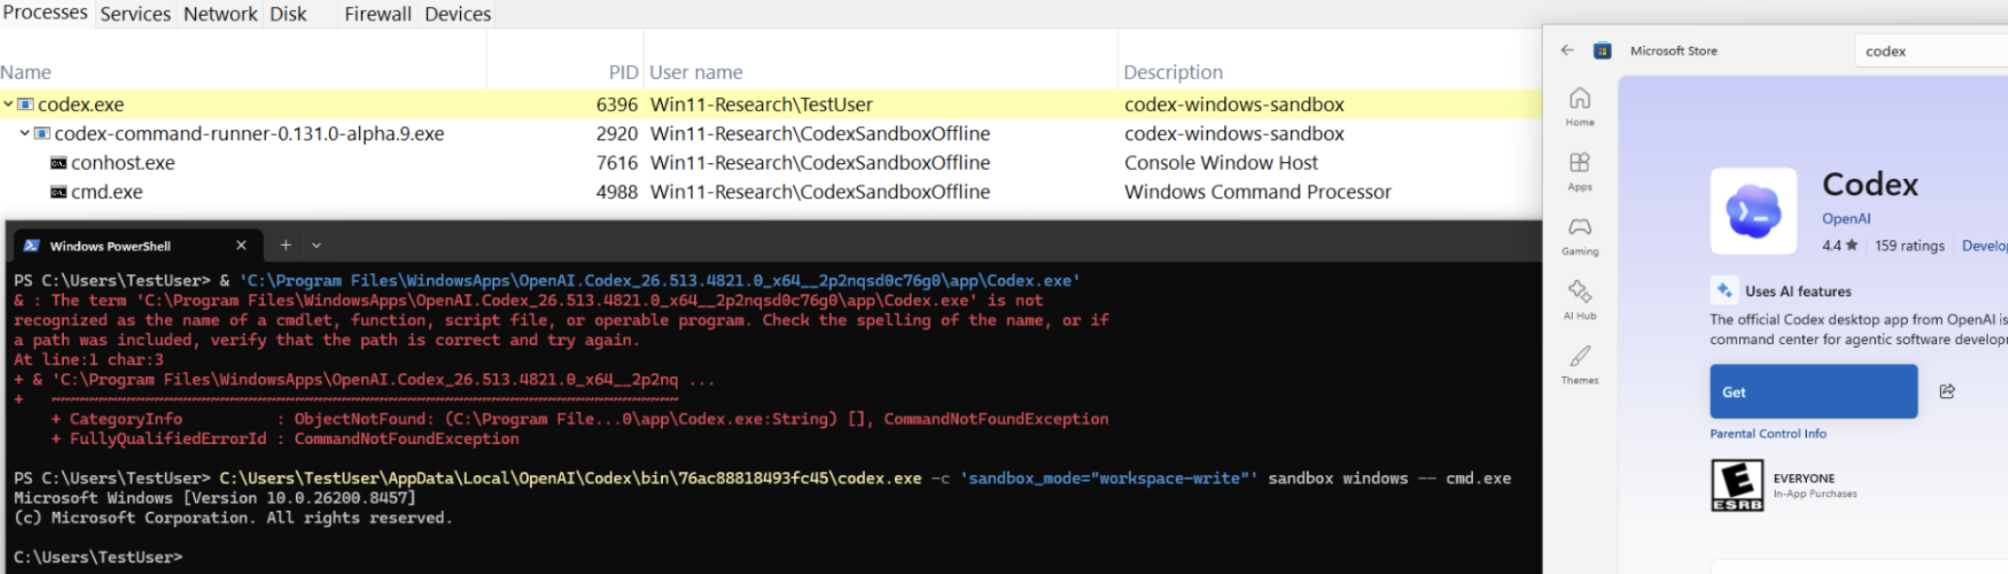Click the Microsoft Store logo icon
2008x574 pixels.
click(x=1602, y=50)
